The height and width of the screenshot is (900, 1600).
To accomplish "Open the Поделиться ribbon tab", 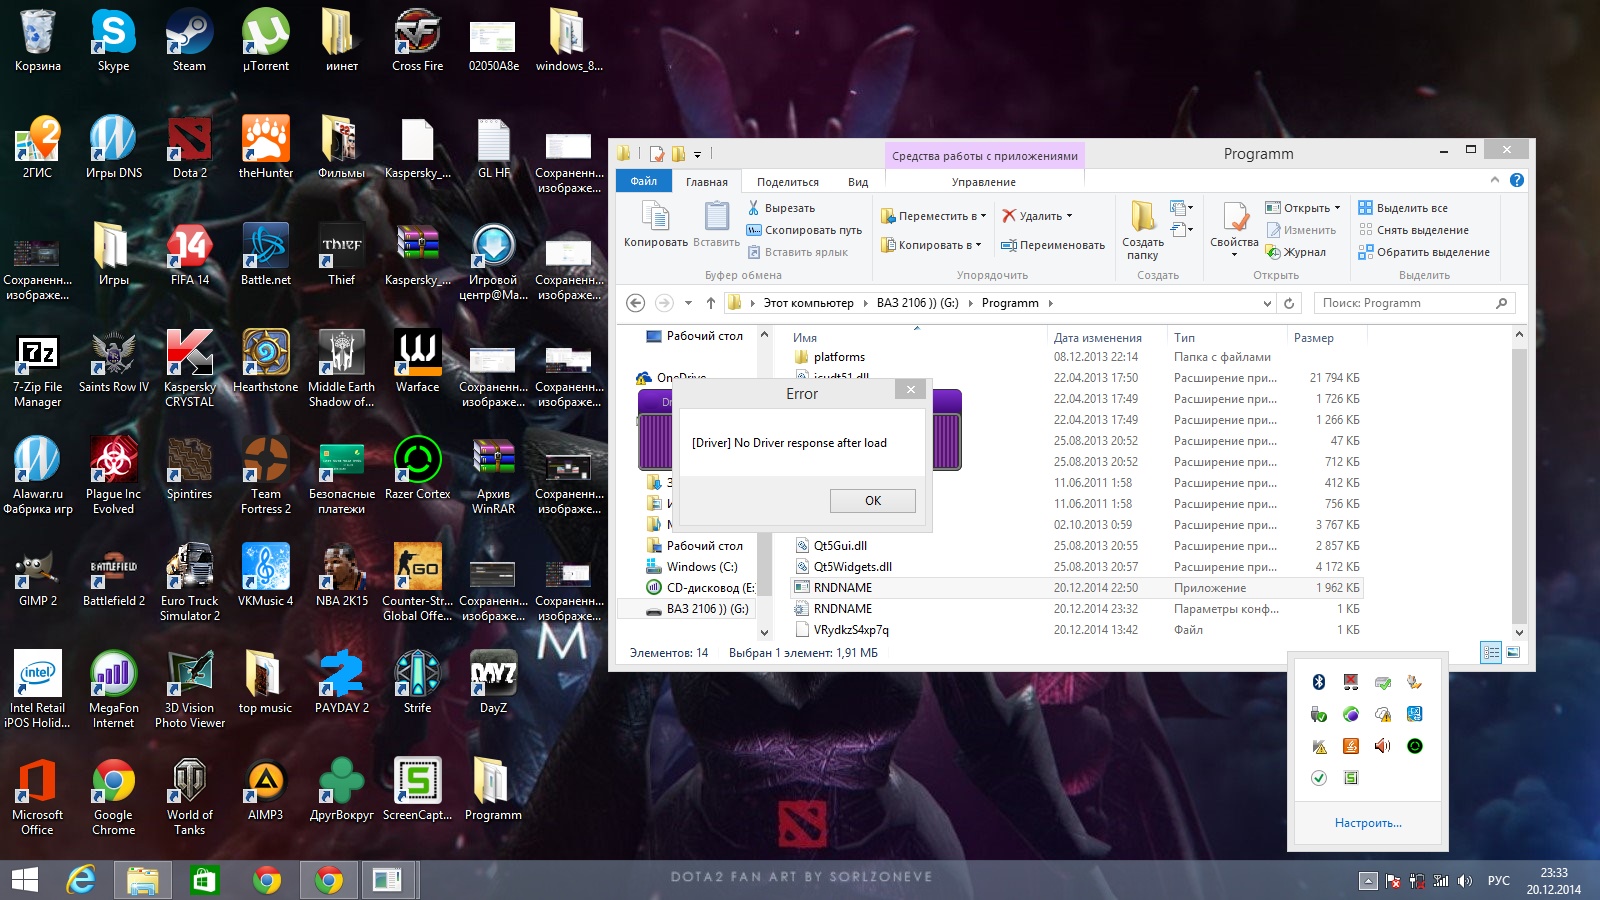I will tap(788, 182).
